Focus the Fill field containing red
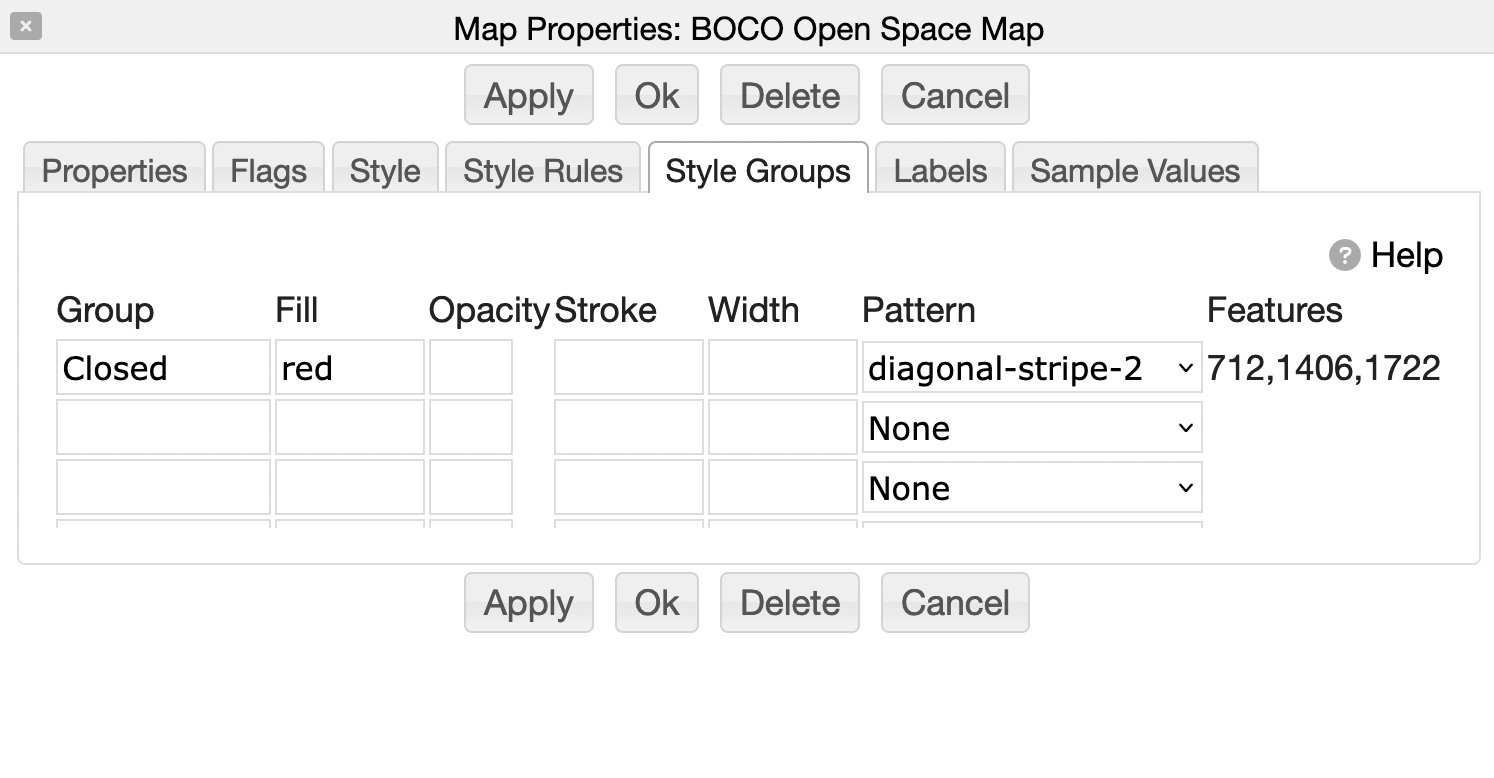This screenshot has height=778, width=1494. pyautogui.click(x=349, y=368)
